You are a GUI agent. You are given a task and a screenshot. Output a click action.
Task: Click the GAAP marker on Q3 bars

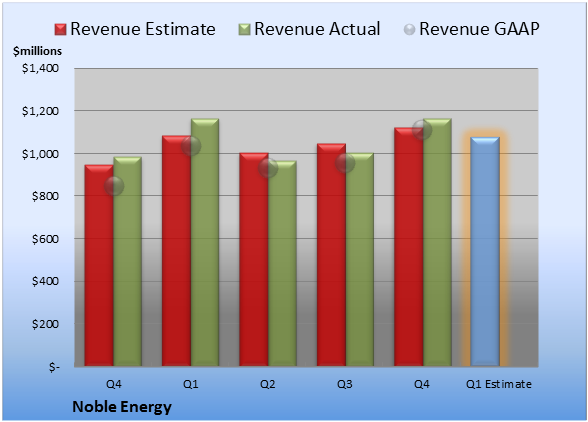point(345,163)
